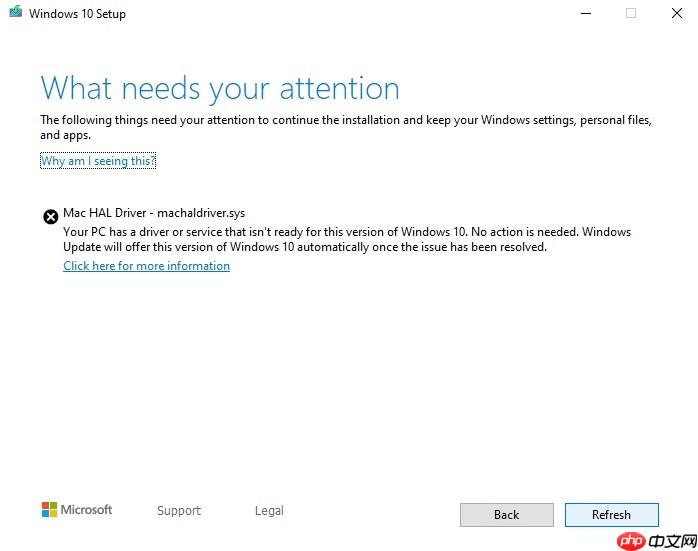Minimize the Windows 10 Setup window
Viewport: 698px width, 551px height.
click(x=586, y=13)
